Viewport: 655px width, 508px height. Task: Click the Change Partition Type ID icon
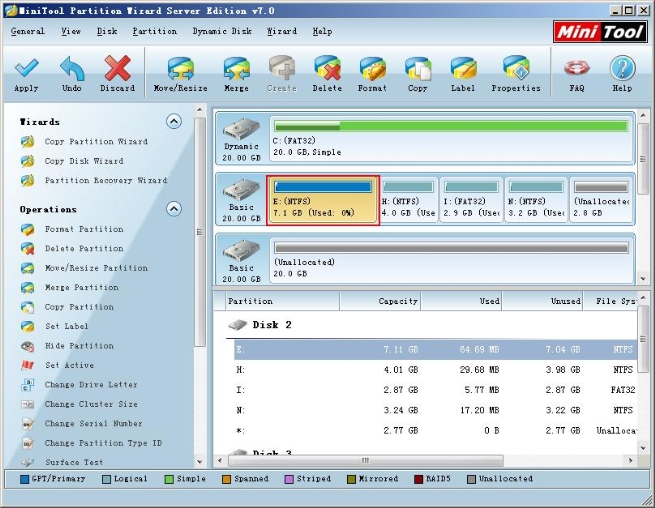point(28,443)
